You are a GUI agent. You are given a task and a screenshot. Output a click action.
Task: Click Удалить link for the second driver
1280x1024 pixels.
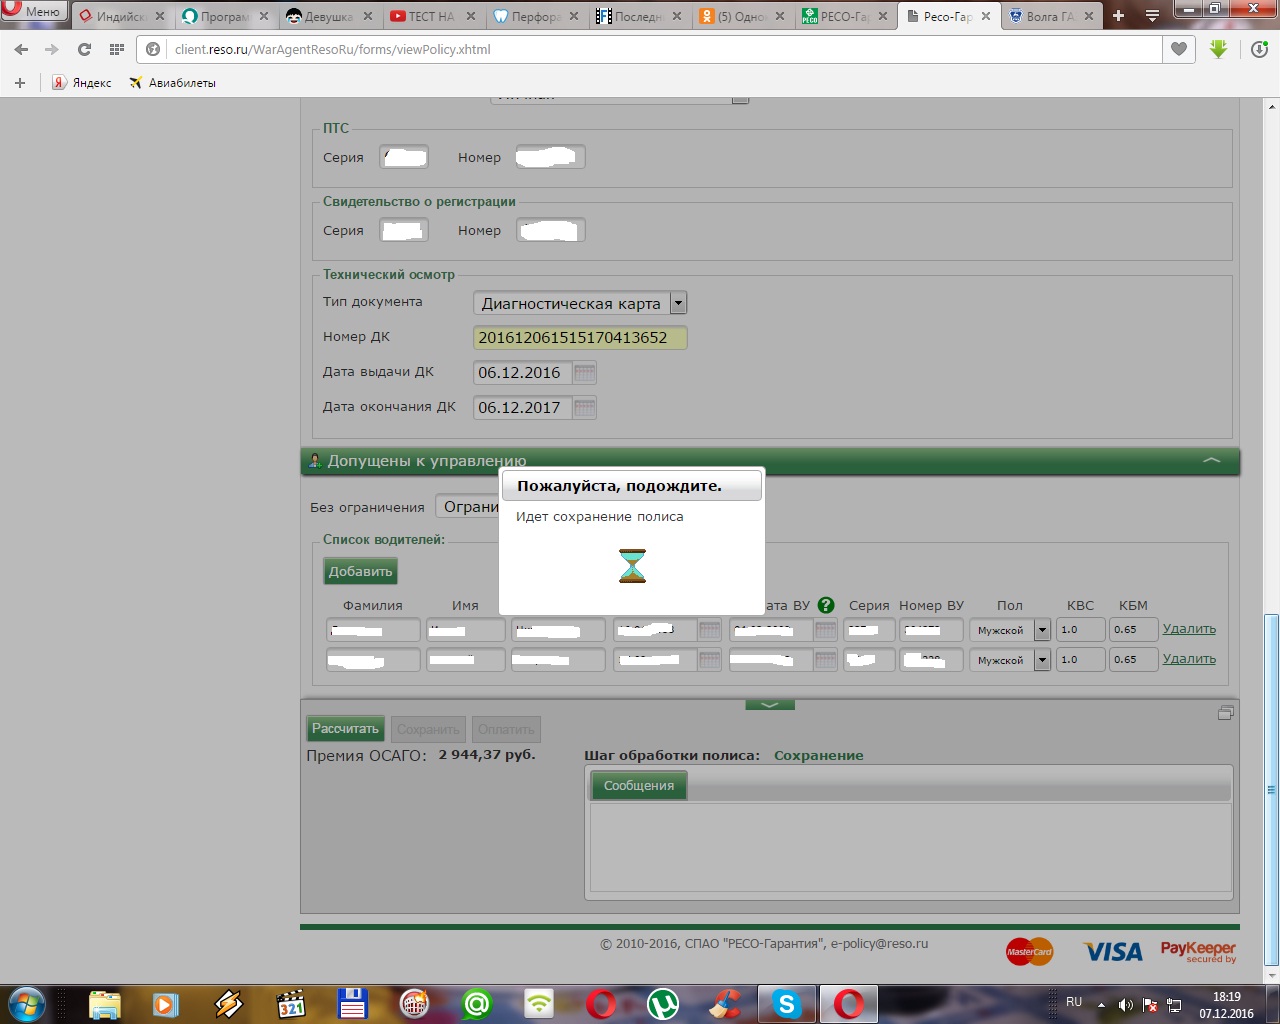(1189, 659)
